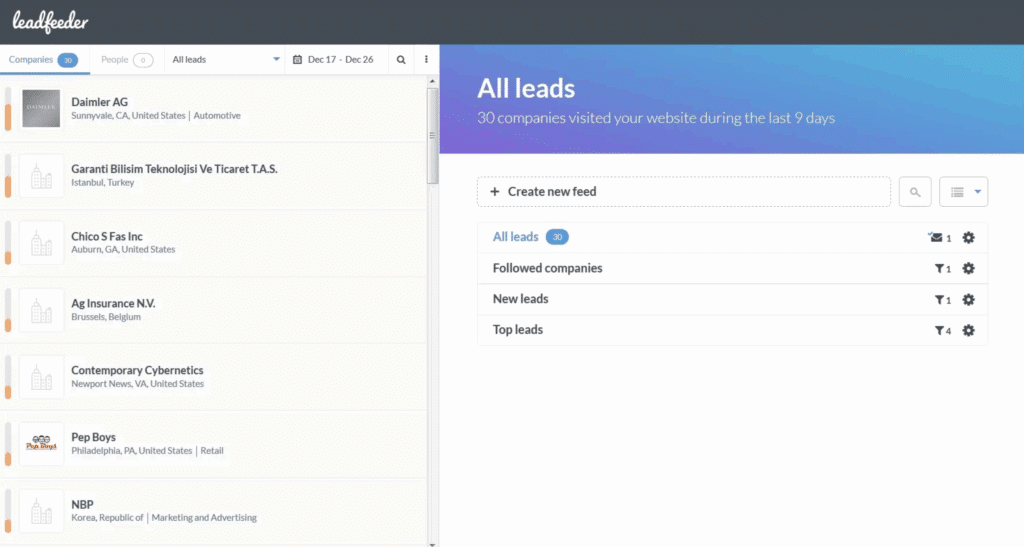Open the Followed companies feed
Image resolution: width=1024 pixels, height=547 pixels.
click(547, 268)
